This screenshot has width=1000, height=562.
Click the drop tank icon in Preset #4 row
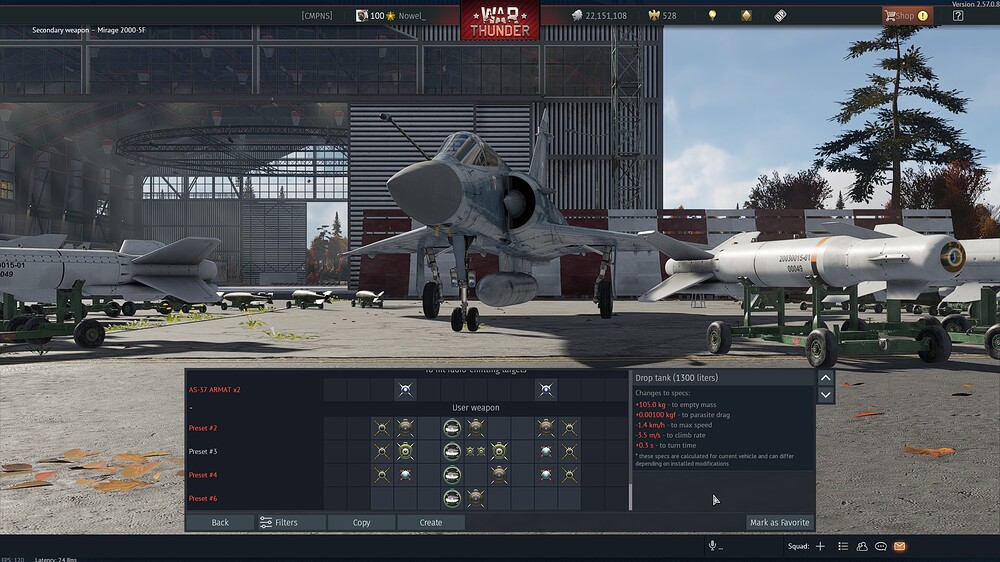tap(452, 475)
